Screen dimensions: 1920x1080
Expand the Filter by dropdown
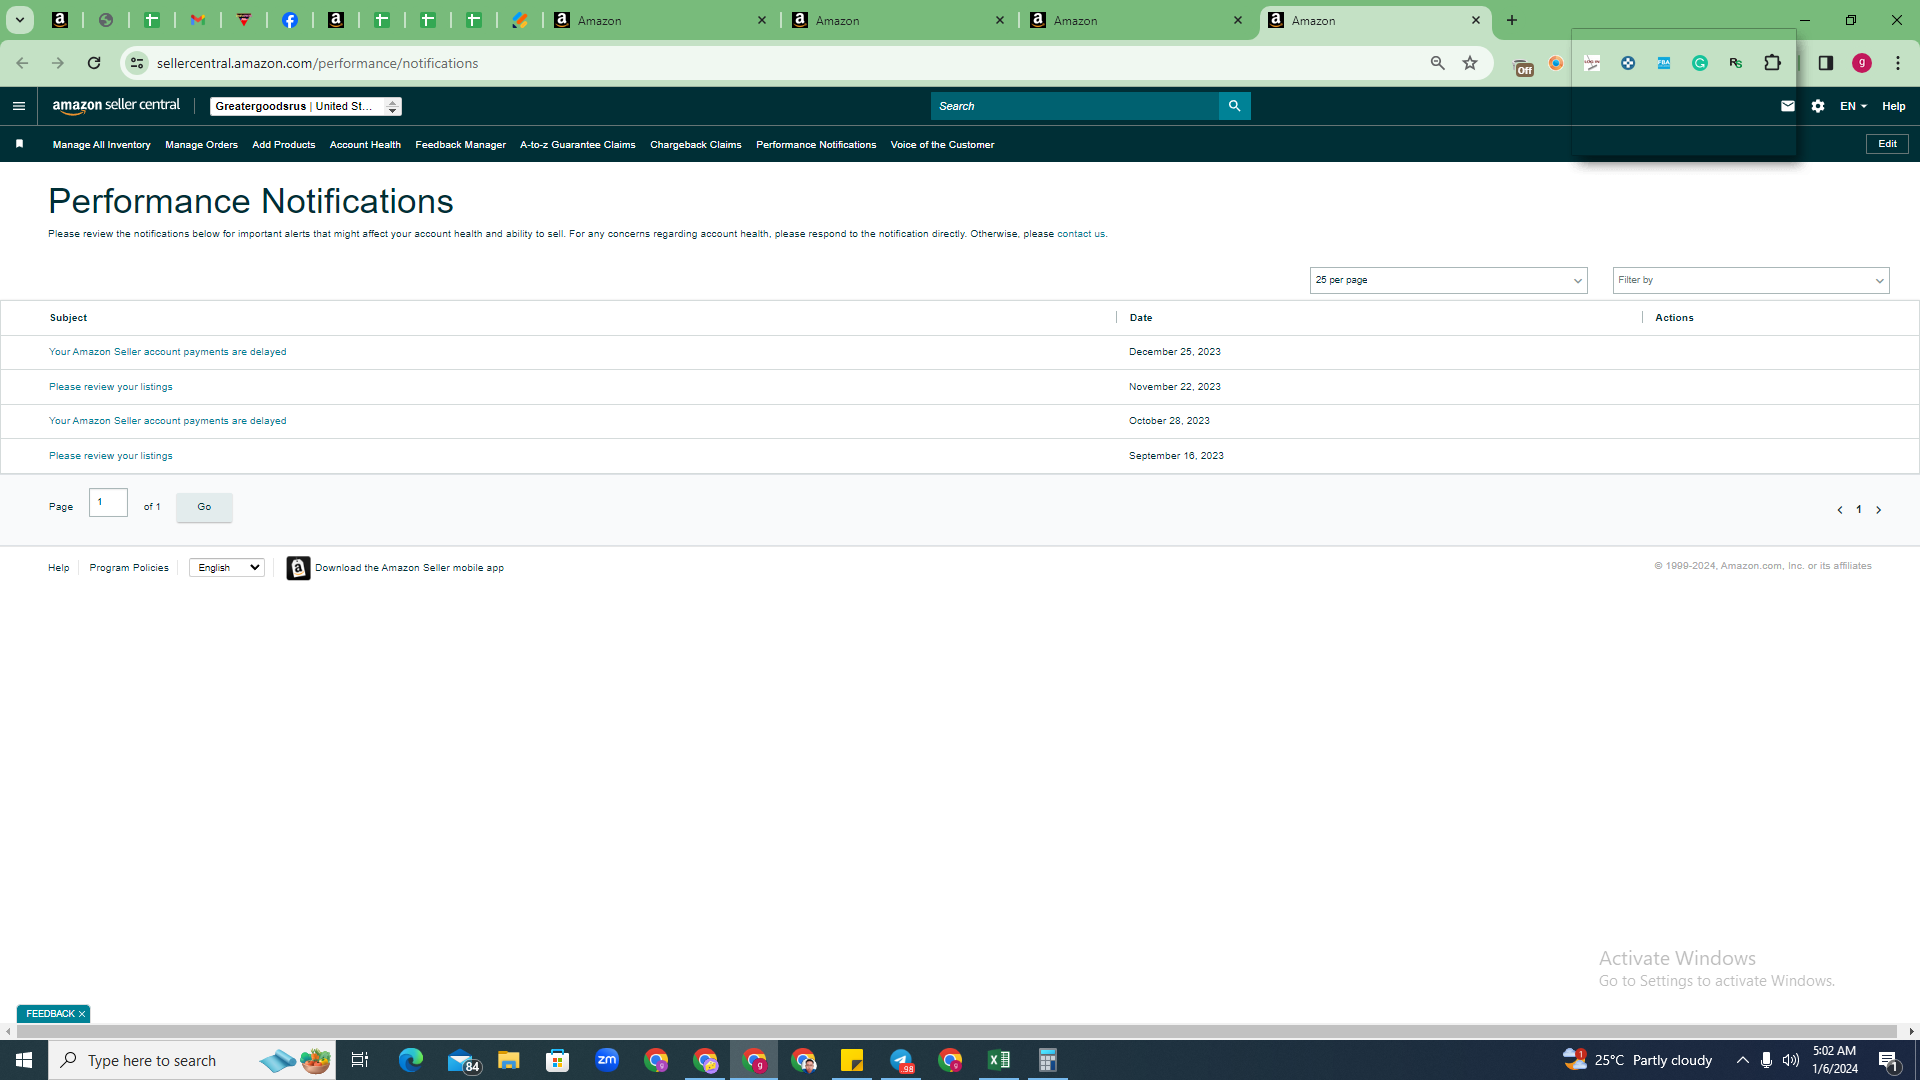coord(1750,280)
